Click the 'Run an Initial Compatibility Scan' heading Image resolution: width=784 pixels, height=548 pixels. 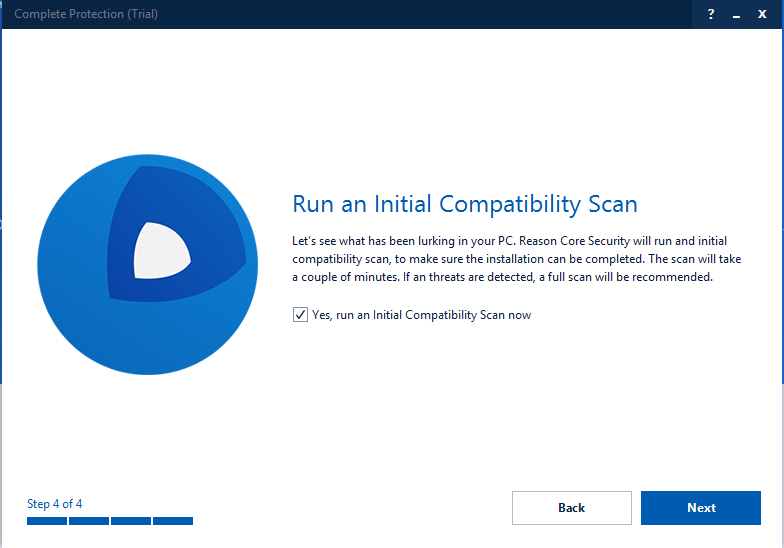464,204
